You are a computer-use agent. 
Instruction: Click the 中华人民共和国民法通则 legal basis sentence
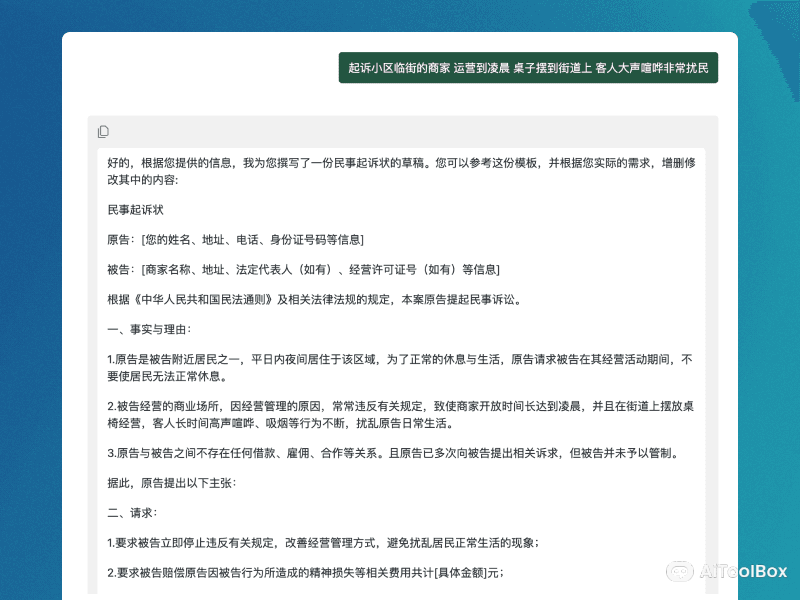[314, 299]
